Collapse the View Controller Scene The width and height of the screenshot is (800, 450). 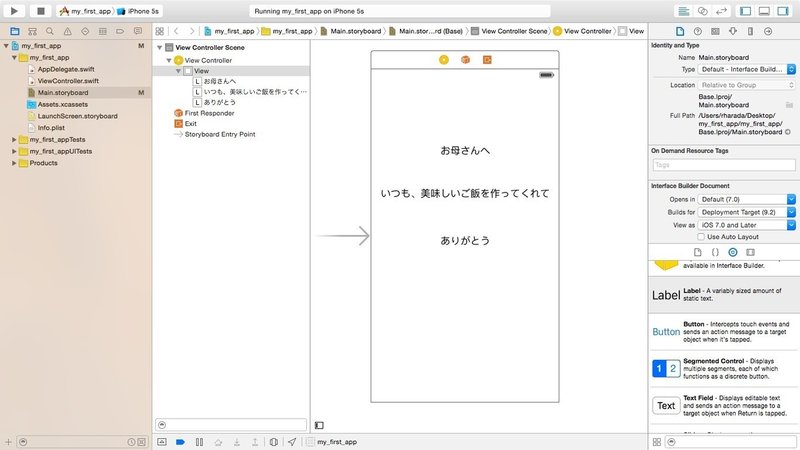pos(160,47)
